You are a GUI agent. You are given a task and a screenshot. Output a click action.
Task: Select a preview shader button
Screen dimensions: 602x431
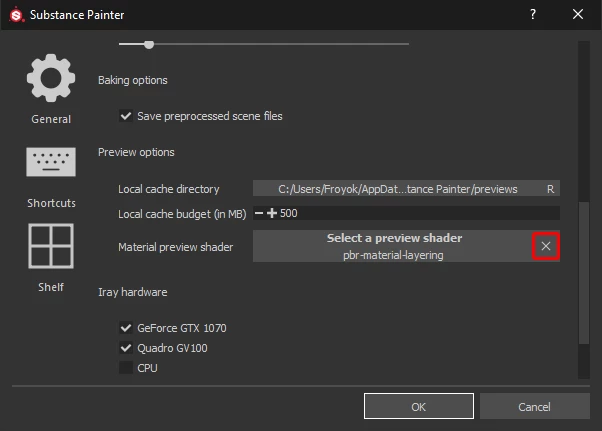[393, 246]
